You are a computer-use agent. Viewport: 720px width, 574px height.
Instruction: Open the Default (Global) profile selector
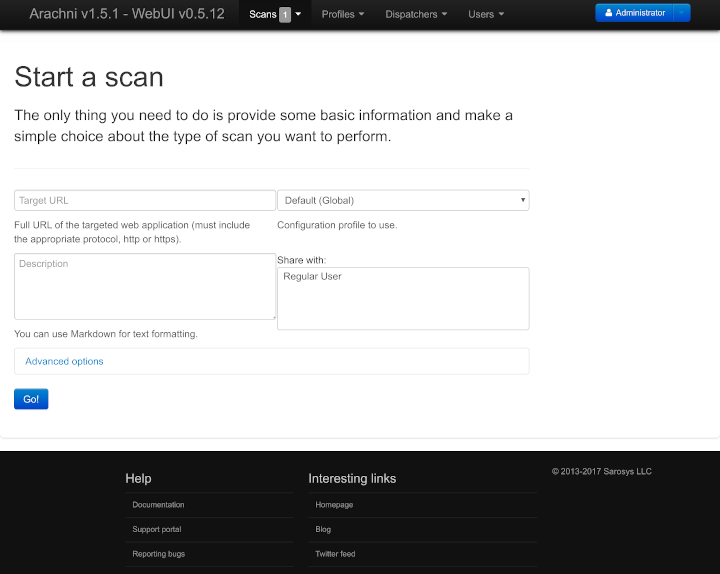[x=403, y=201]
